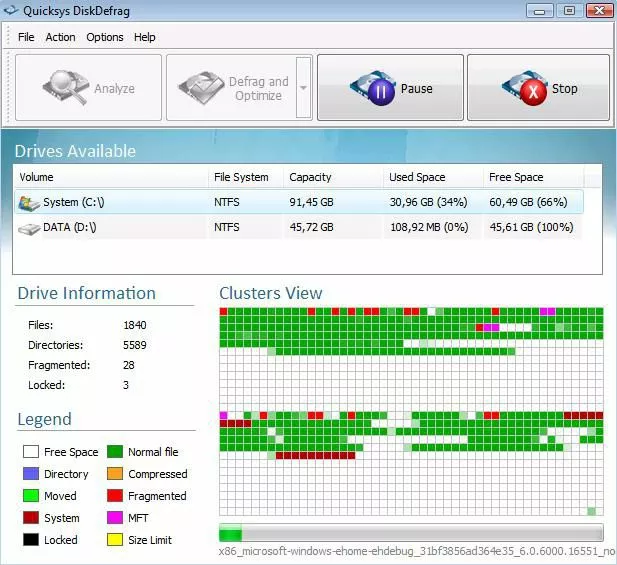Click the Fragmented count value 28
This screenshot has height=565, width=617.
[x=129, y=365]
